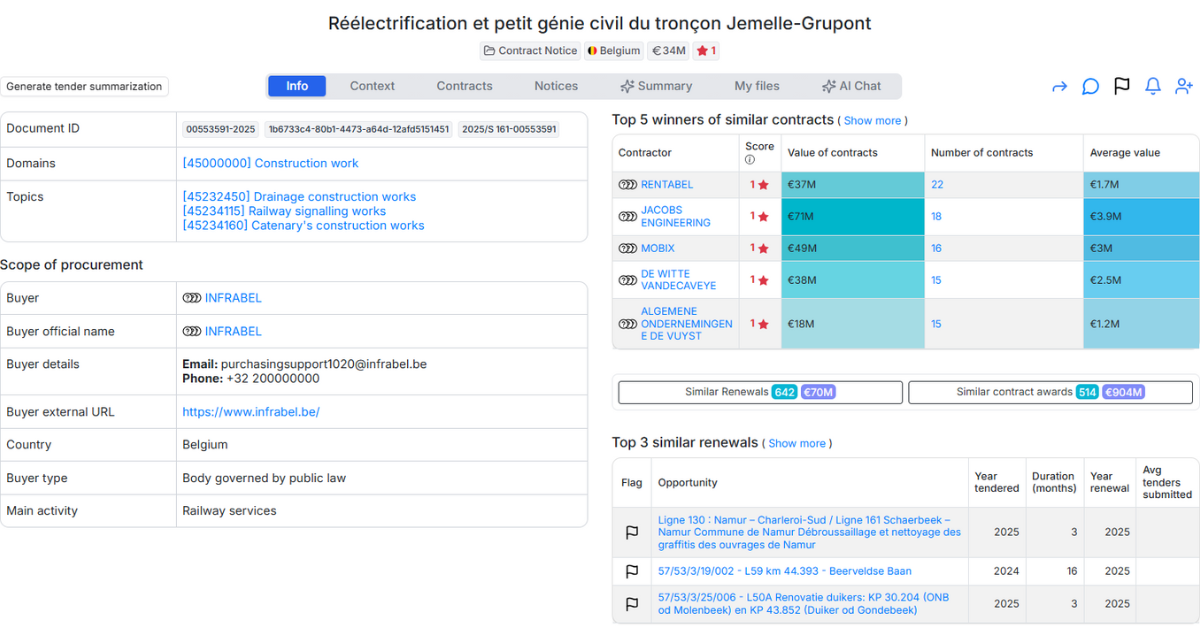The height and width of the screenshot is (628, 1200).
Task: Open the infrabel.be external URL link
Action: coord(250,412)
